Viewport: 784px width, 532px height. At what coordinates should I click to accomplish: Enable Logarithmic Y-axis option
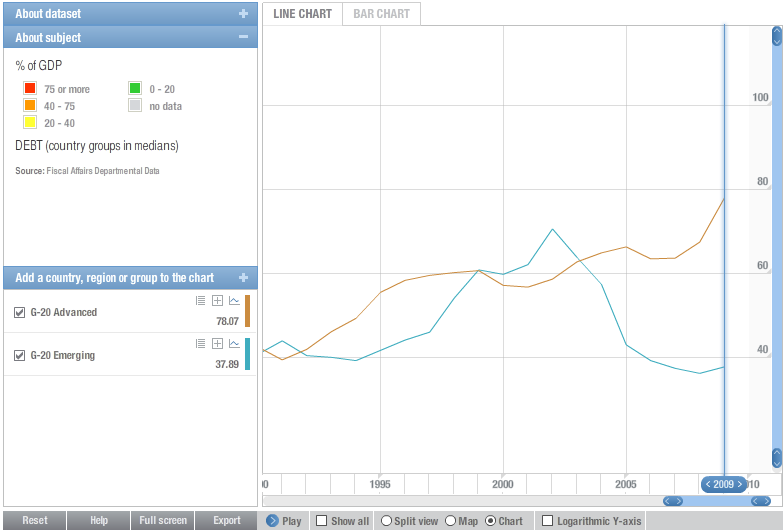point(548,520)
